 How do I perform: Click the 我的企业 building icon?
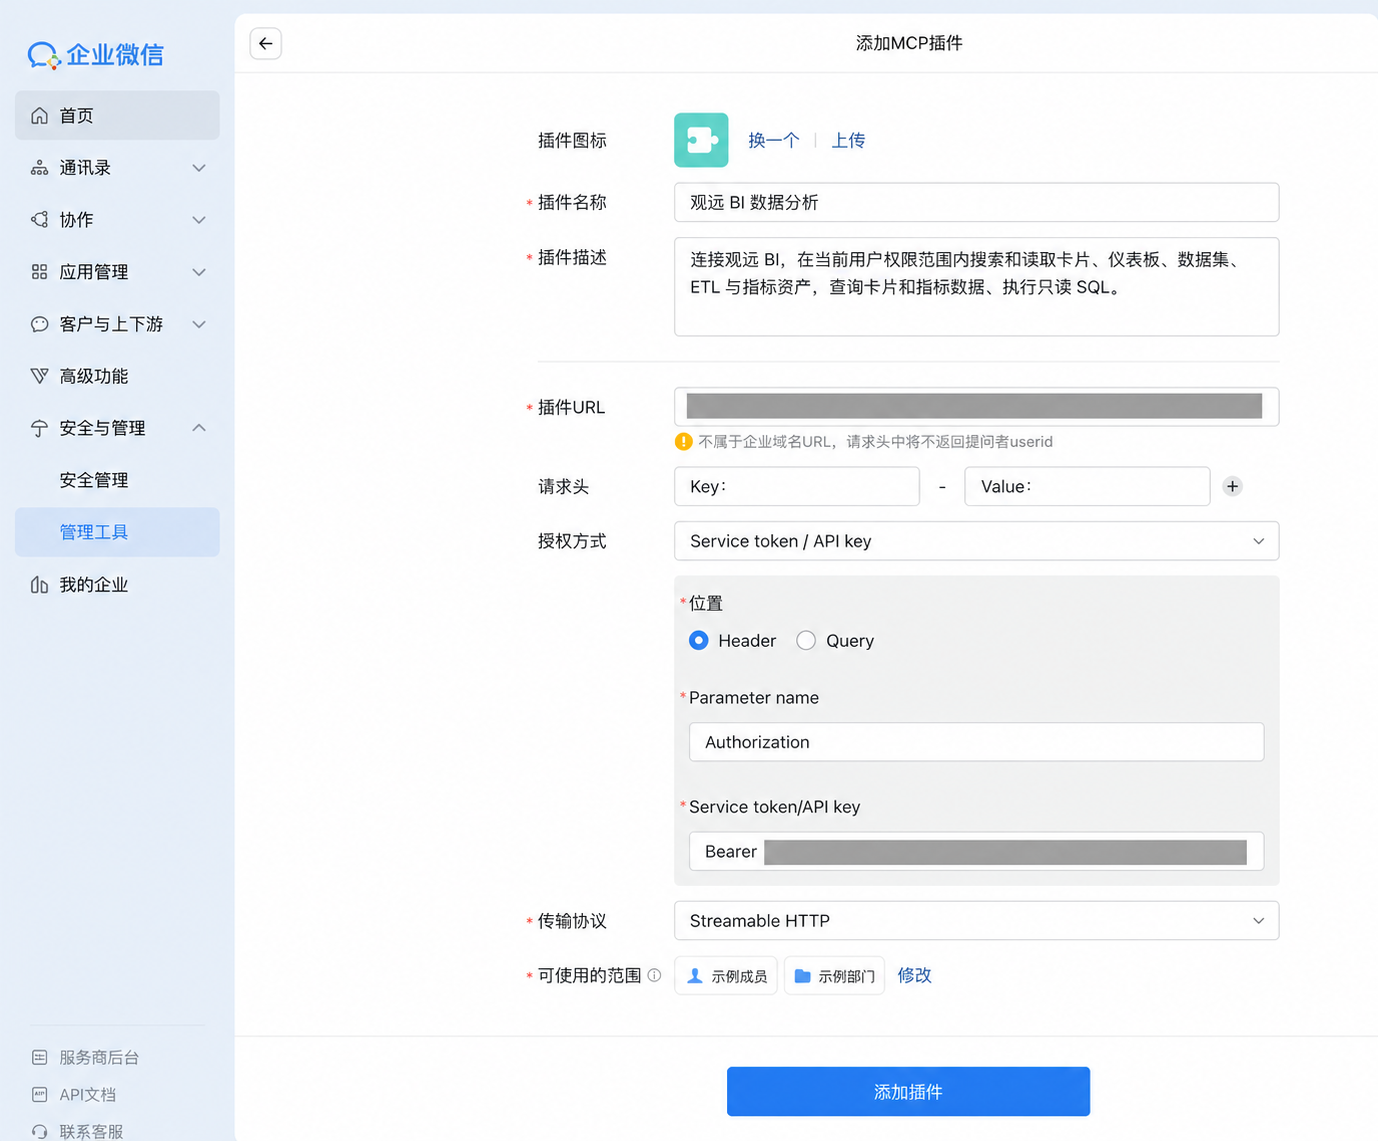tap(39, 585)
